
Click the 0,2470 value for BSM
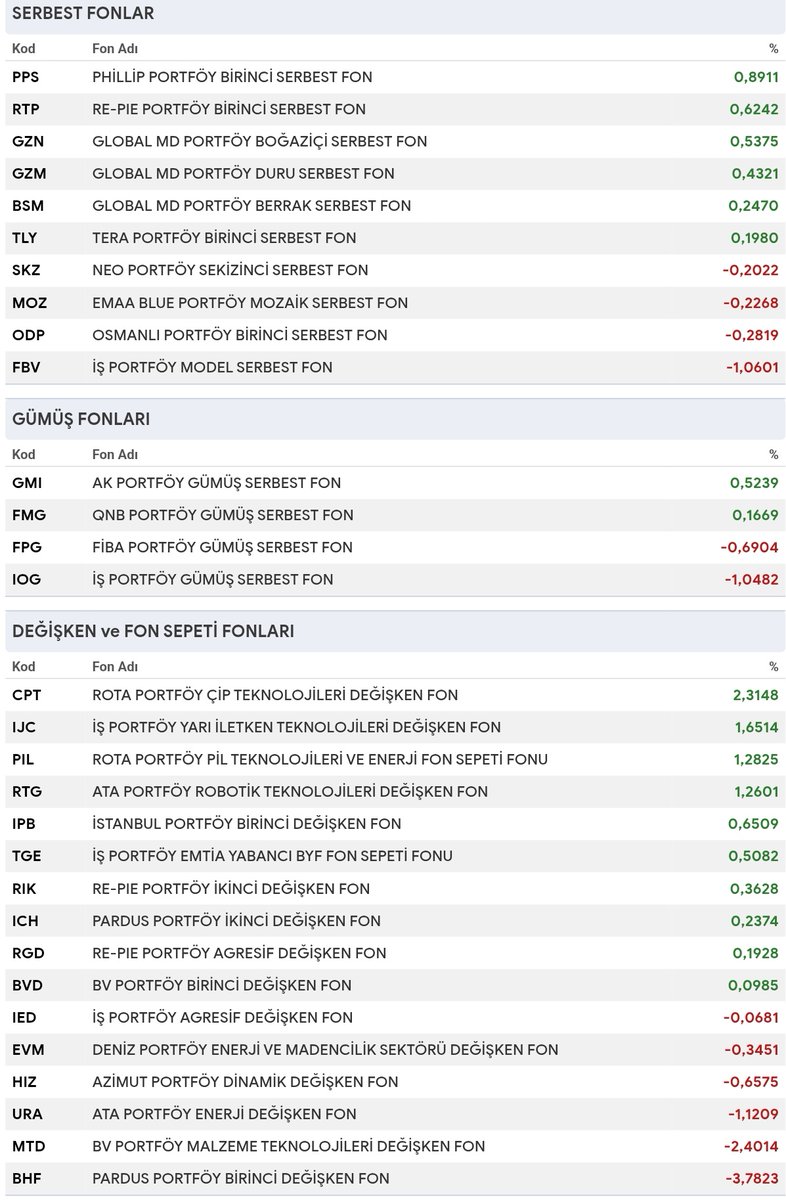755,206
